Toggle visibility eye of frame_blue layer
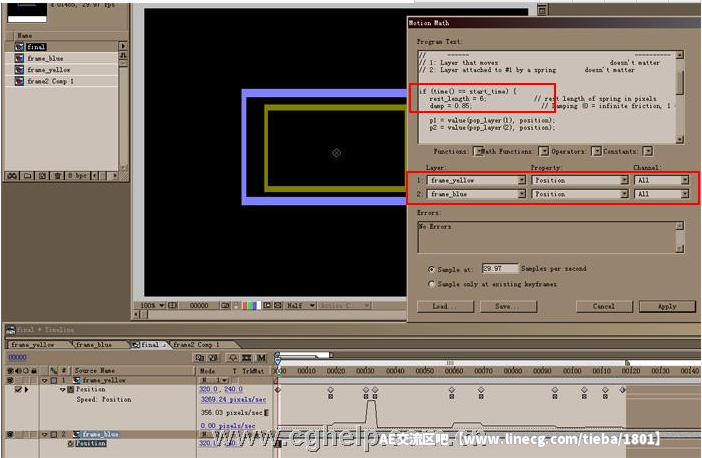 [x=10, y=434]
